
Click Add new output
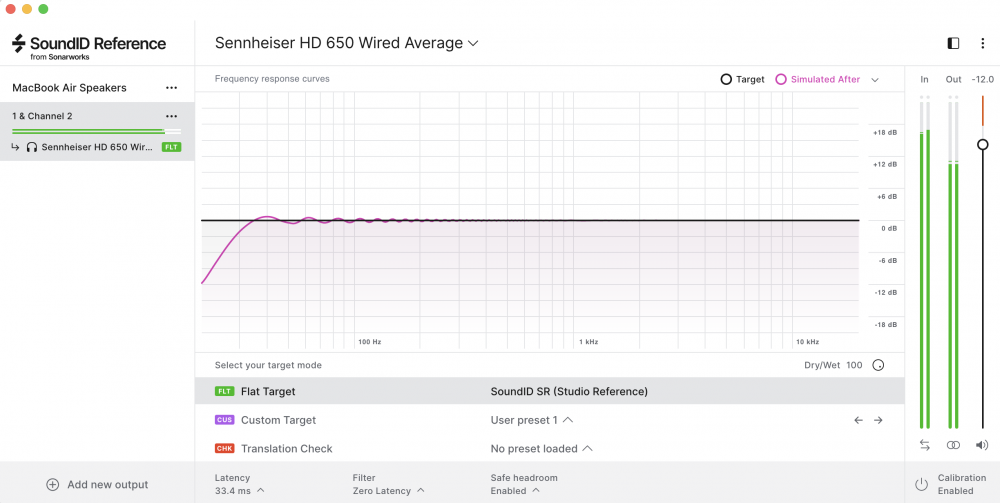[x=97, y=485]
